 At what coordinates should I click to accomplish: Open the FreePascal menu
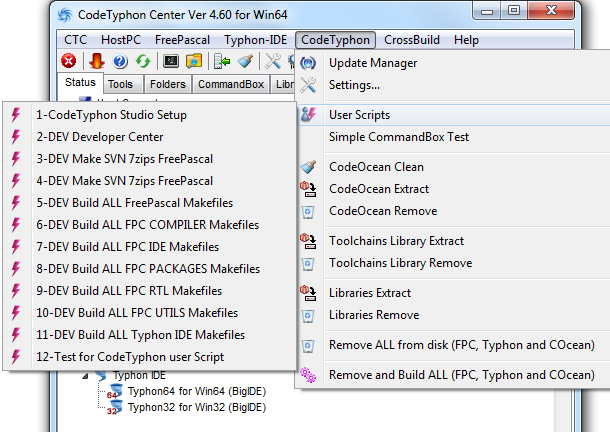coord(182,40)
